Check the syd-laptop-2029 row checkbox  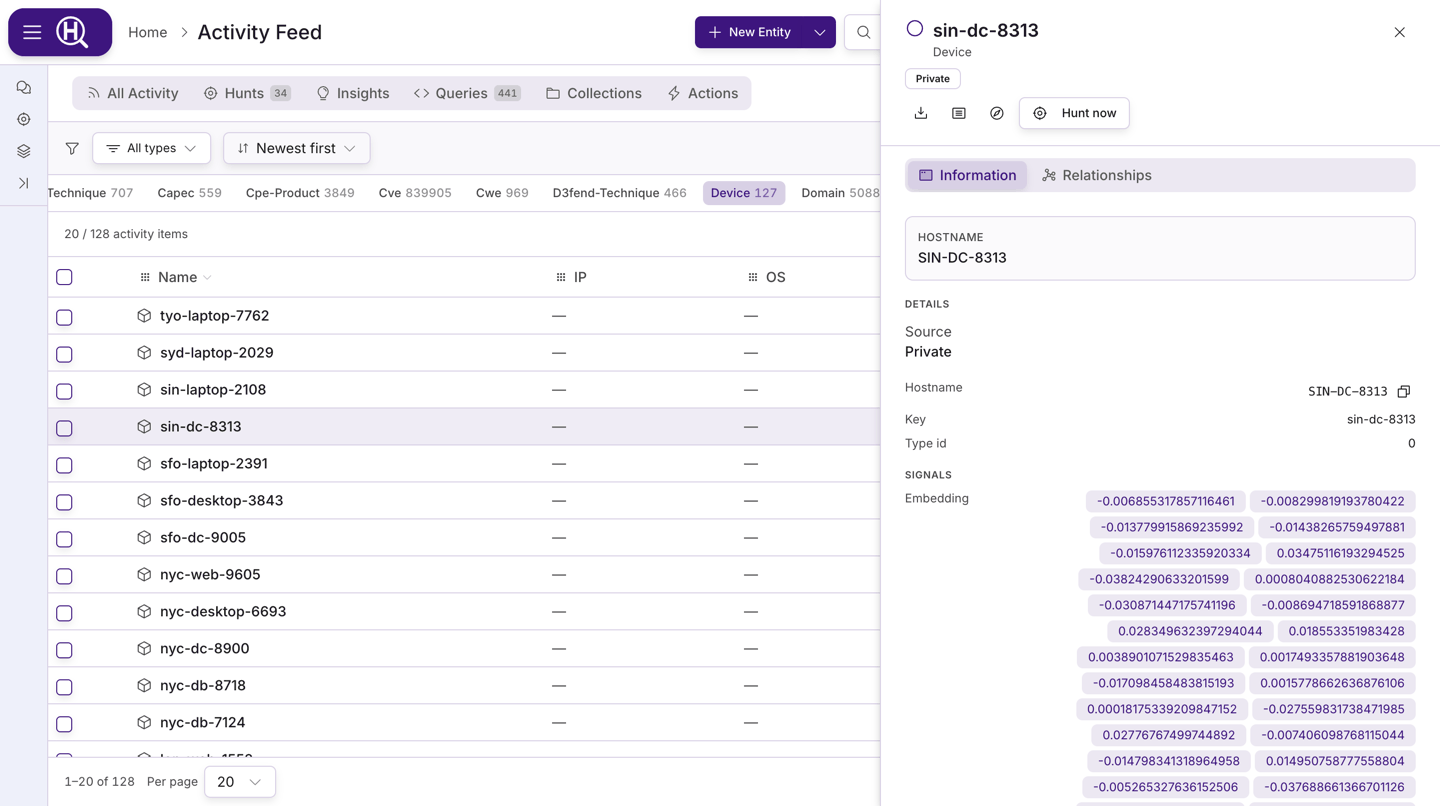[x=64, y=354]
